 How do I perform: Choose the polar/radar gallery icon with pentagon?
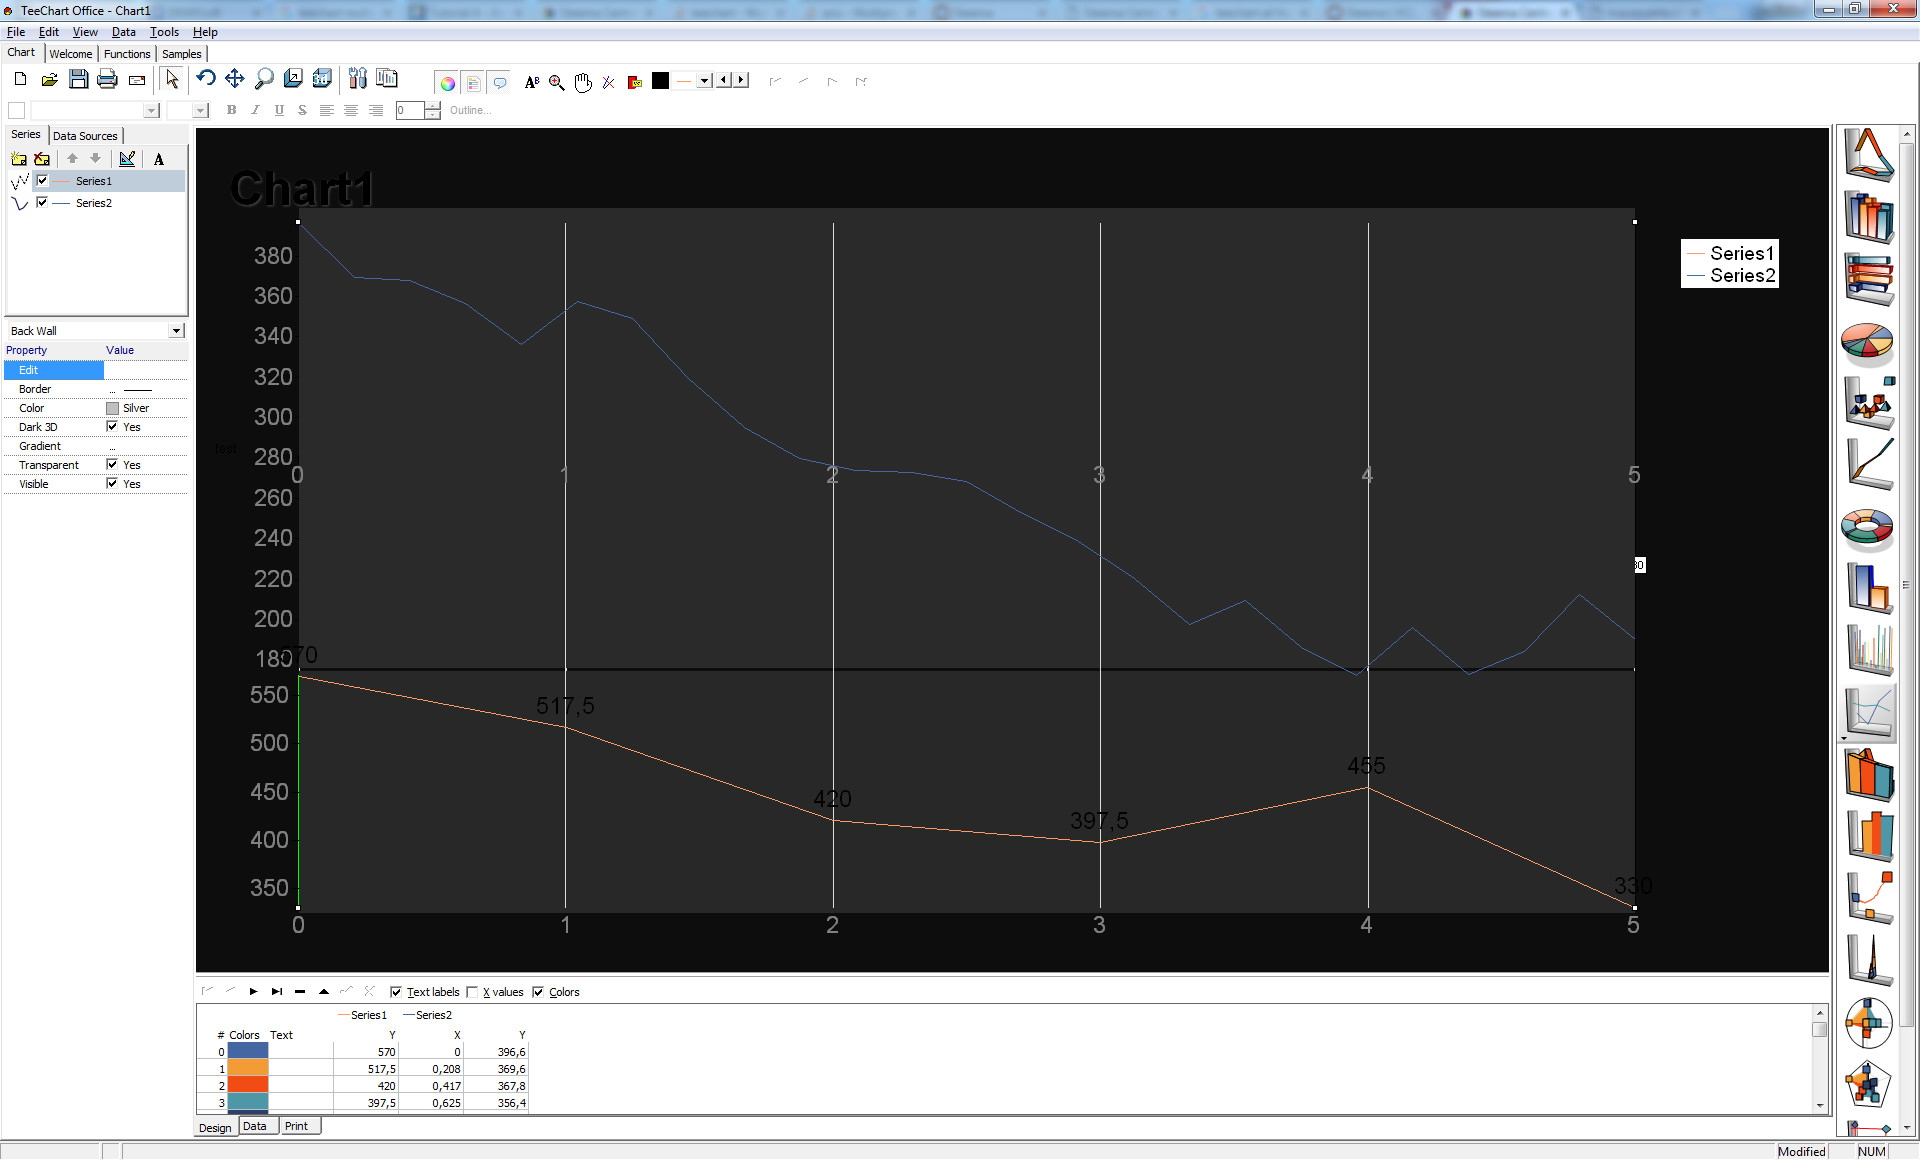click(x=1868, y=1084)
